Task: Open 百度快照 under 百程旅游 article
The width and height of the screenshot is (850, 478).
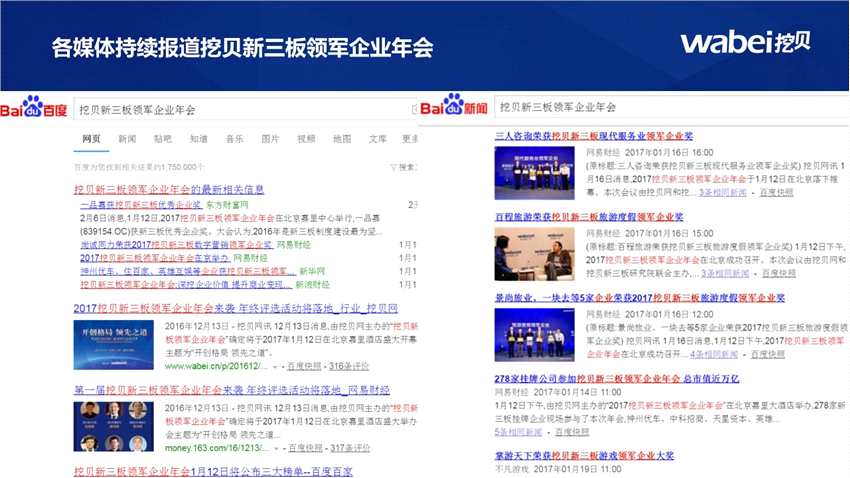Action: (x=779, y=274)
